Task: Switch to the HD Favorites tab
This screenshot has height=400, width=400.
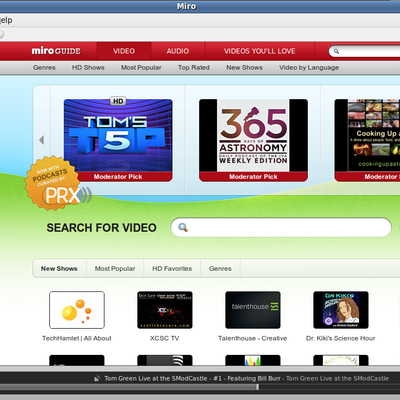Action: coord(172,269)
